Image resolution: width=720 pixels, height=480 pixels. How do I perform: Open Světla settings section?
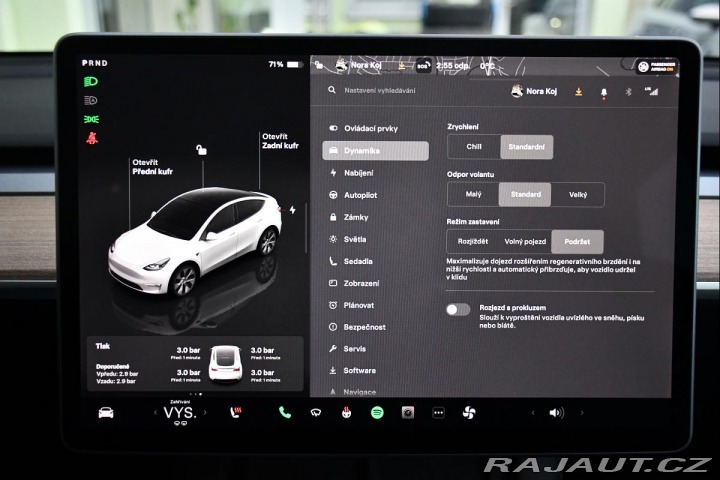[376, 239]
